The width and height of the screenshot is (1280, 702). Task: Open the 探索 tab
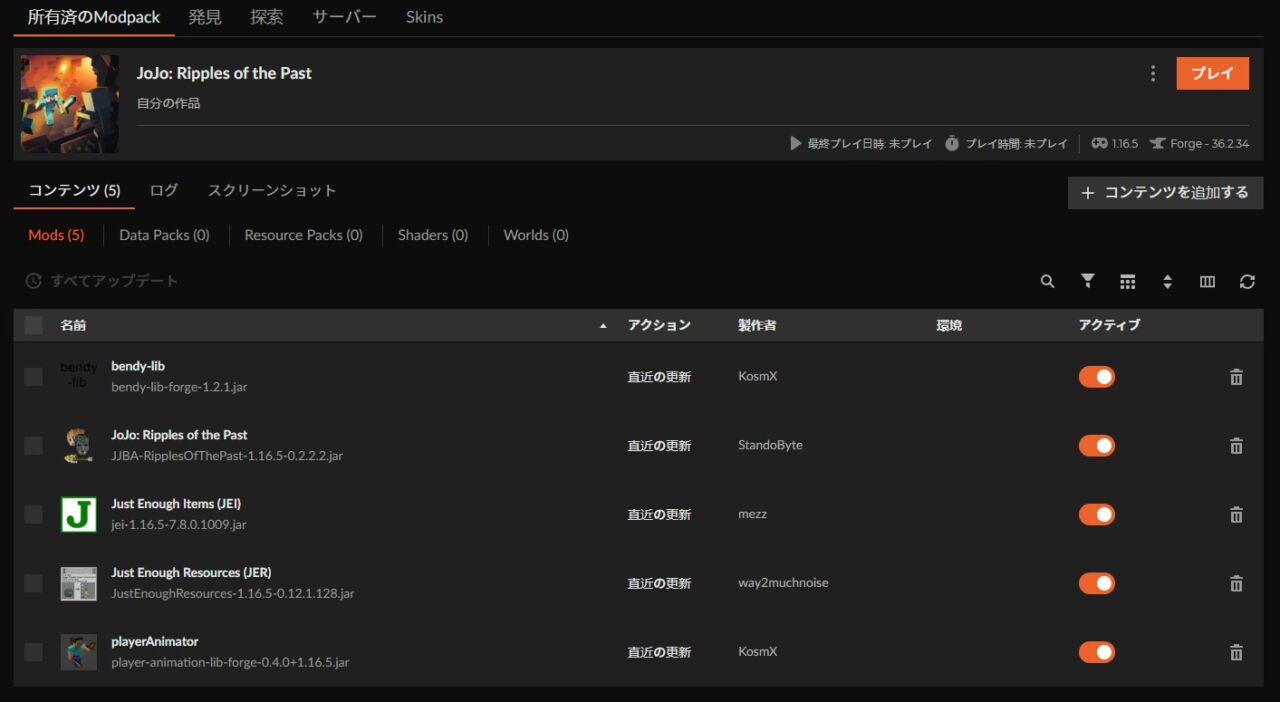coord(267,17)
